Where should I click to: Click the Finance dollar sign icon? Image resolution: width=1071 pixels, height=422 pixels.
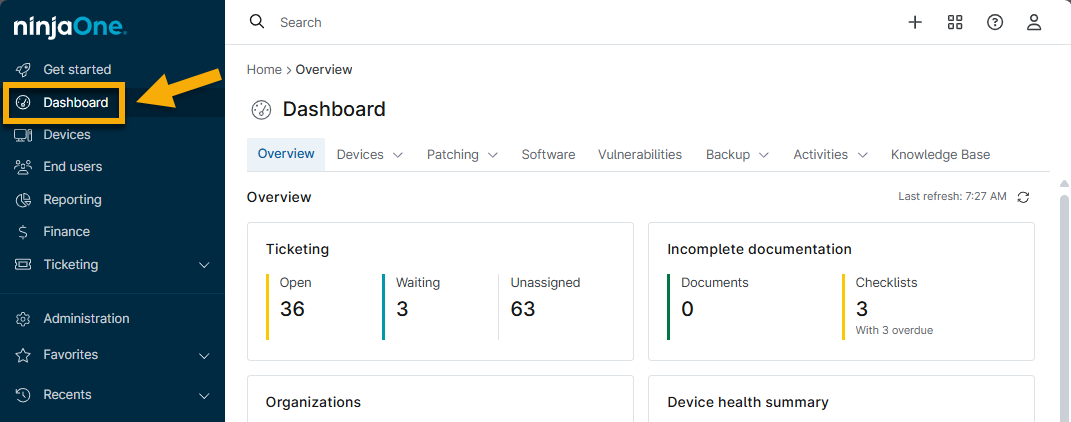point(24,232)
